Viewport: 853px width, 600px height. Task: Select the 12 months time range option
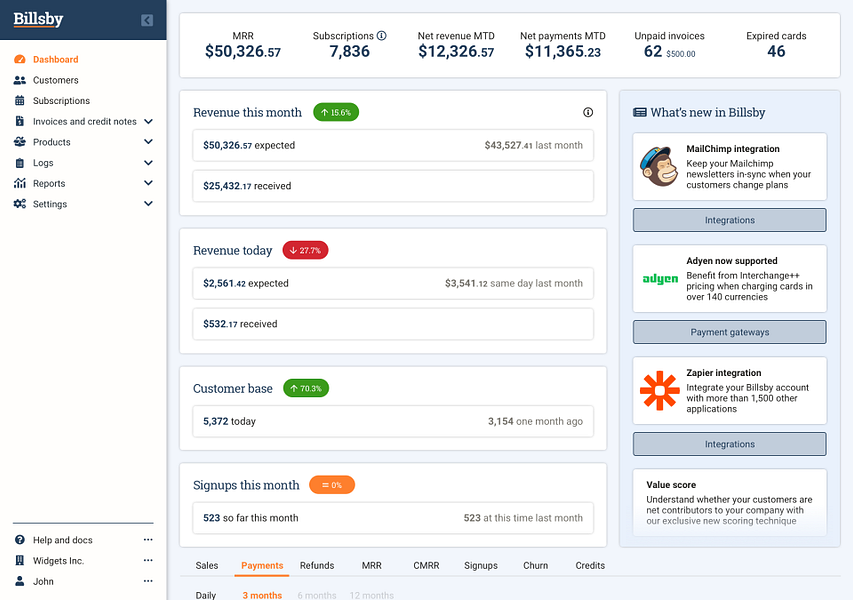tap(371, 594)
